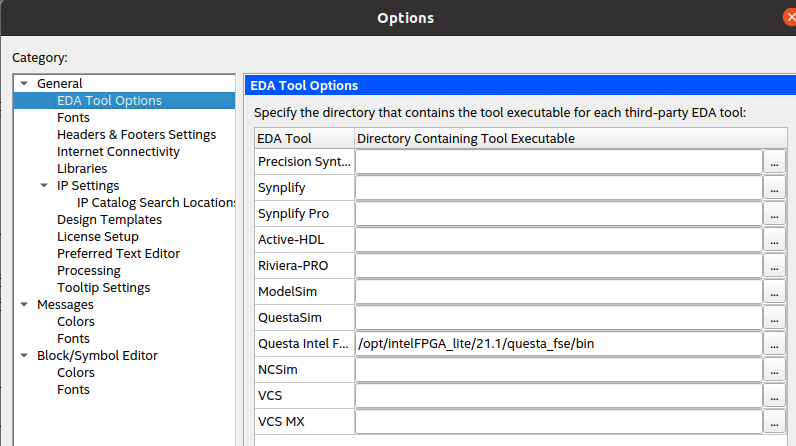This screenshot has width=796, height=446.
Task: Click browse button for Questa Intel FPGA
Action: (775, 344)
